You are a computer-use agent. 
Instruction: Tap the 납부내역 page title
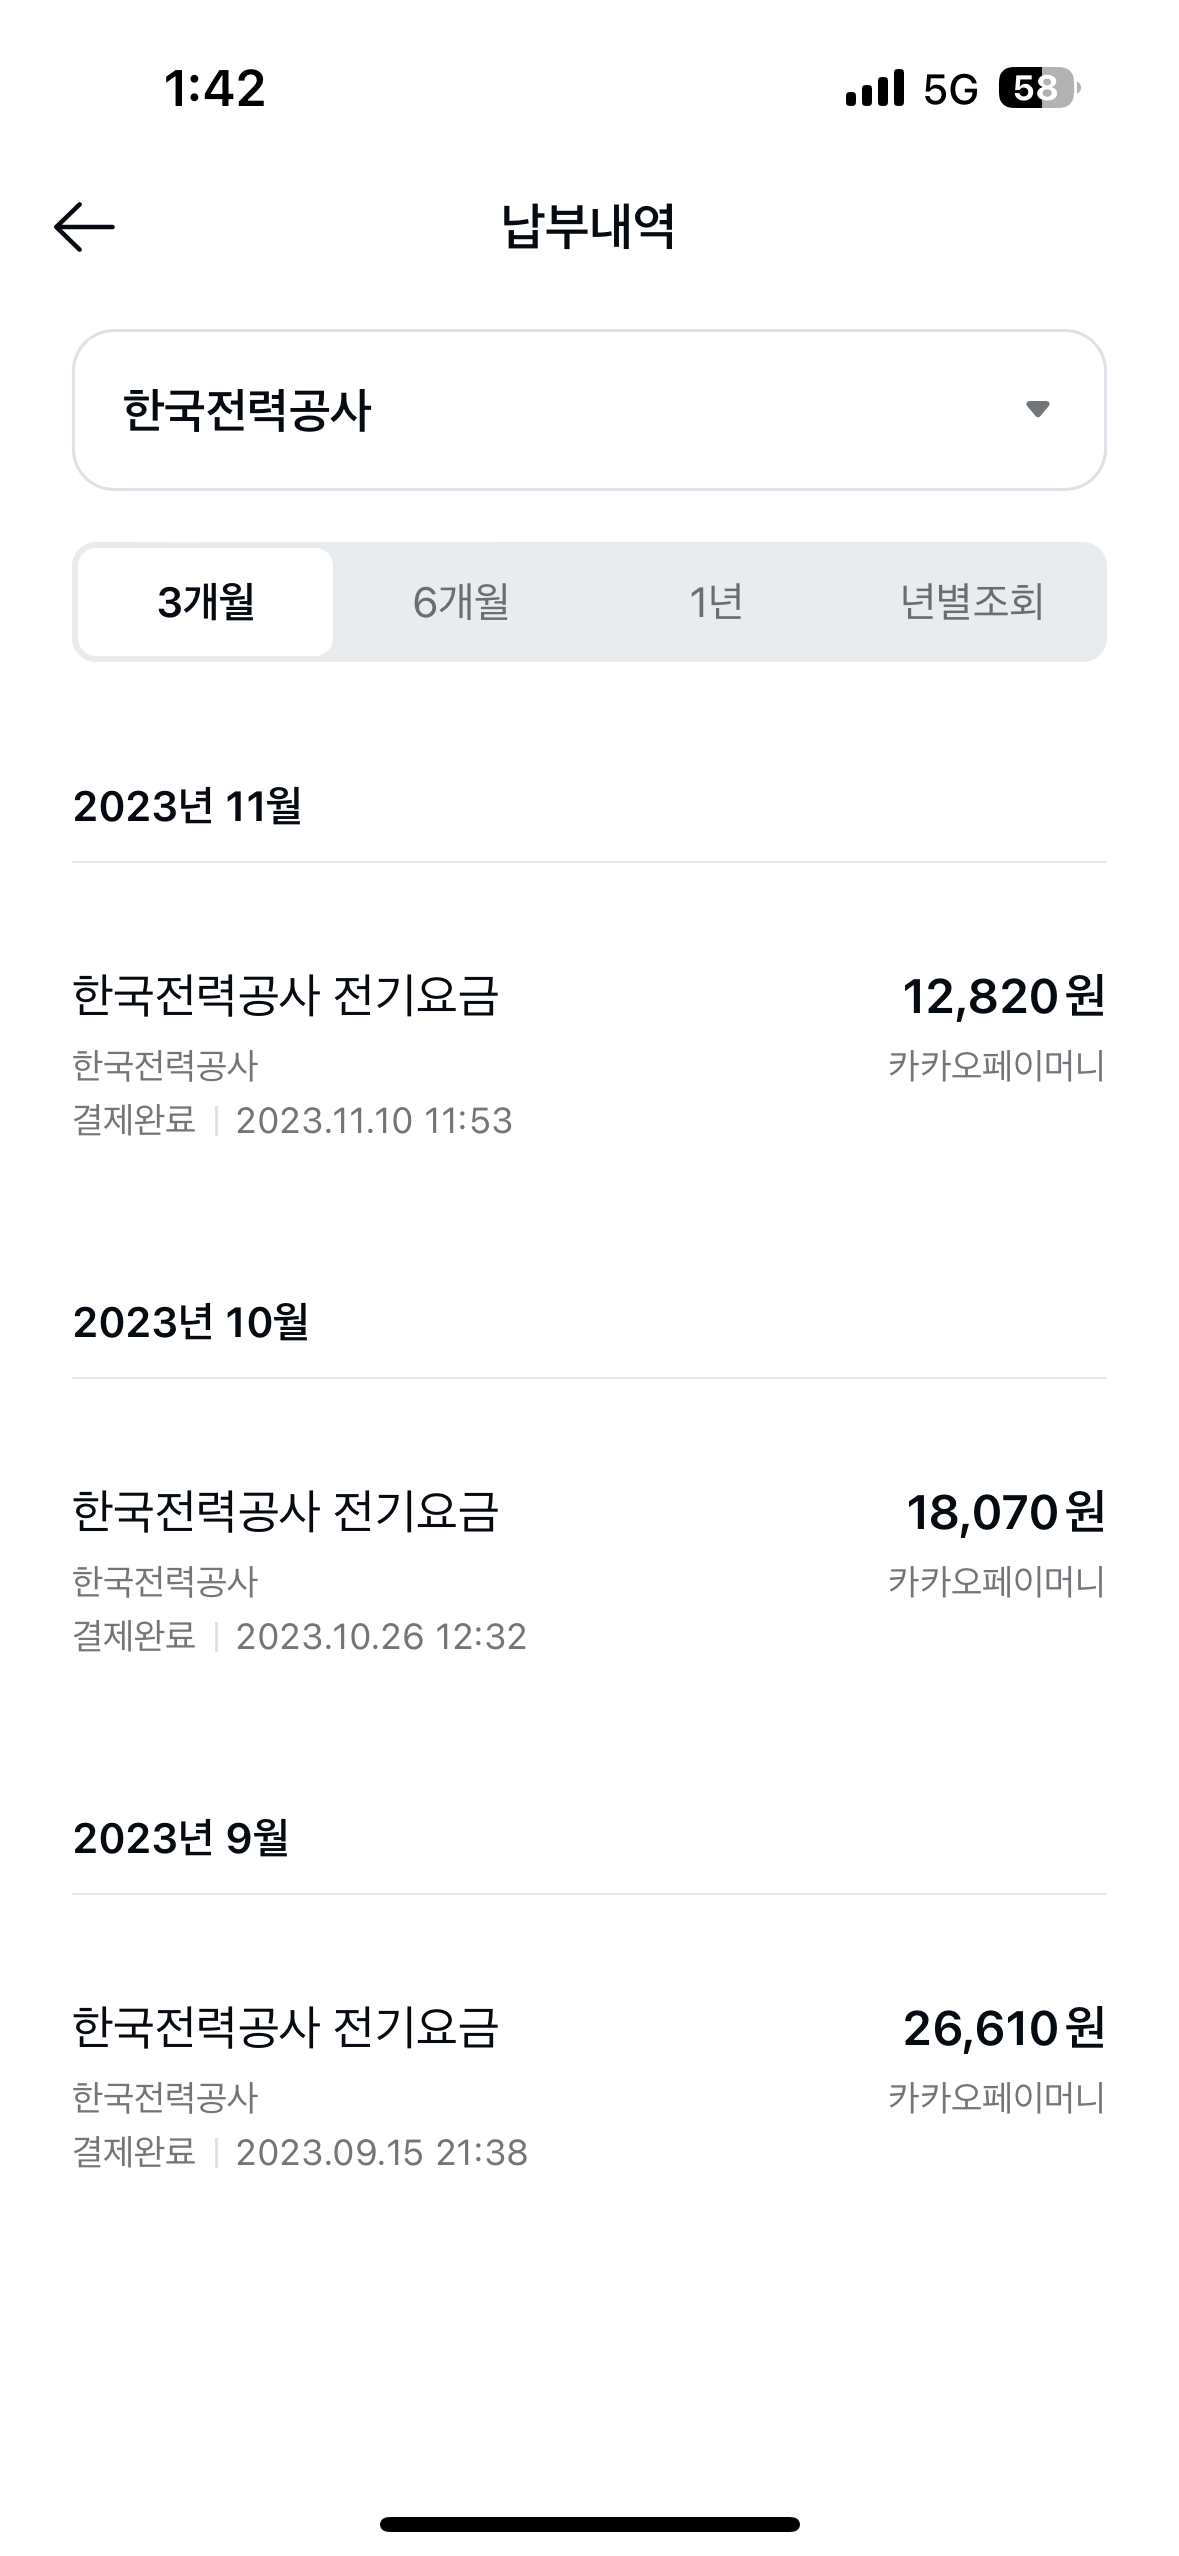pos(588,226)
